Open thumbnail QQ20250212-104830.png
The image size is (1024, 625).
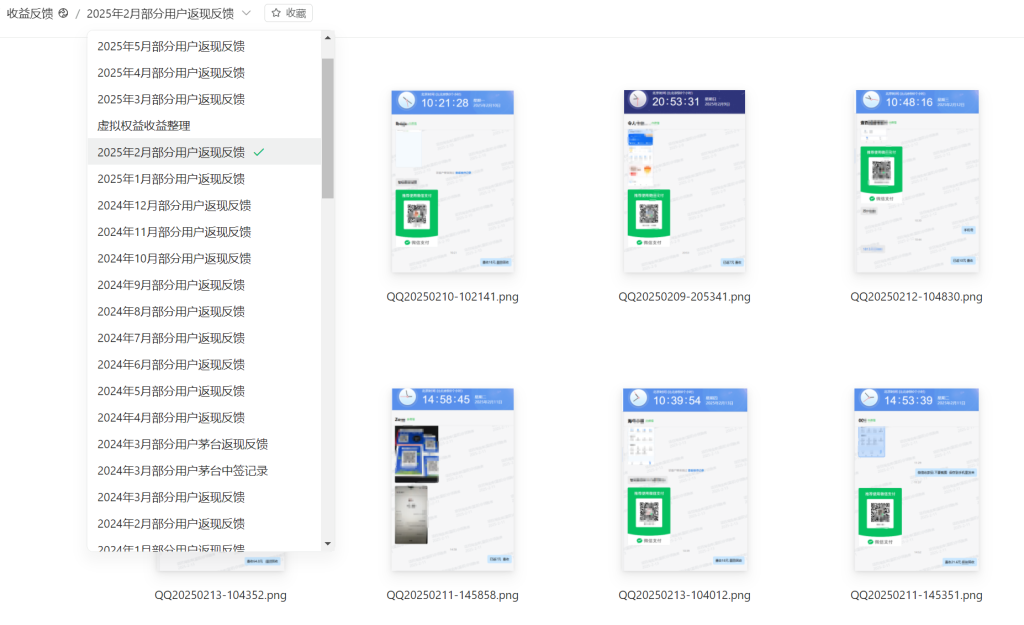917,181
